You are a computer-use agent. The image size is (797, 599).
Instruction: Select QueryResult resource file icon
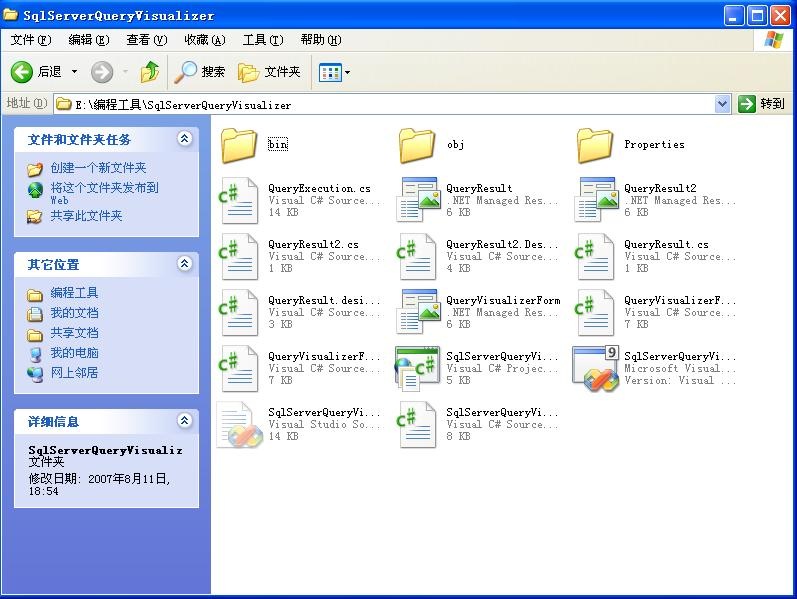[x=418, y=199]
